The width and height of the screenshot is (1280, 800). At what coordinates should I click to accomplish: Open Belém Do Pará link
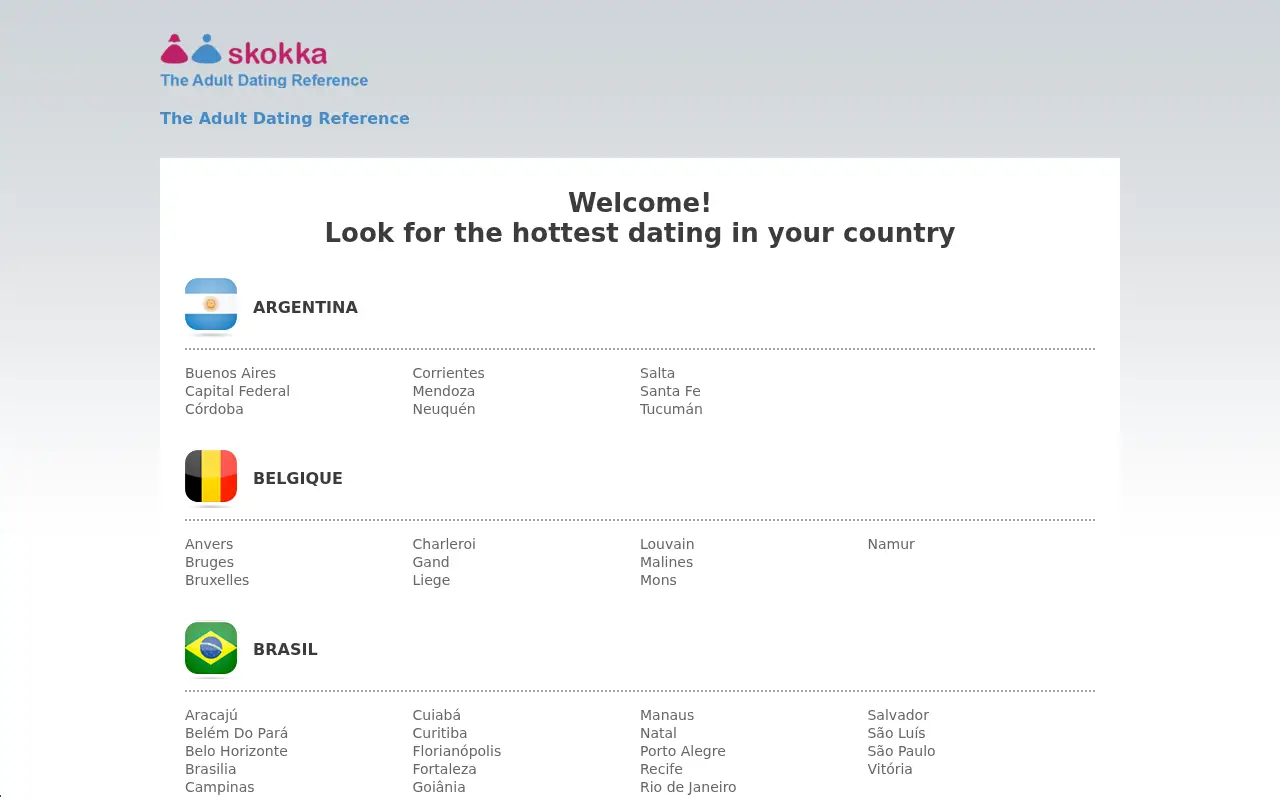point(236,733)
